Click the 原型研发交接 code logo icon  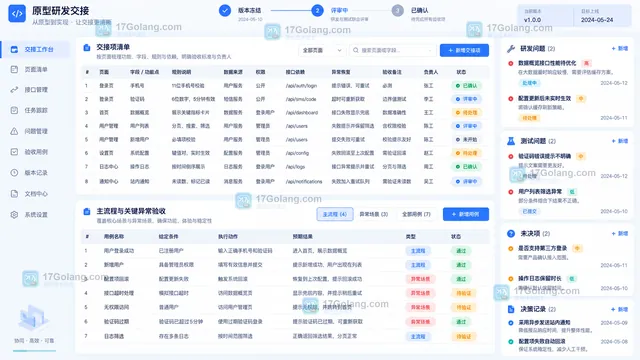click(x=17, y=13)
